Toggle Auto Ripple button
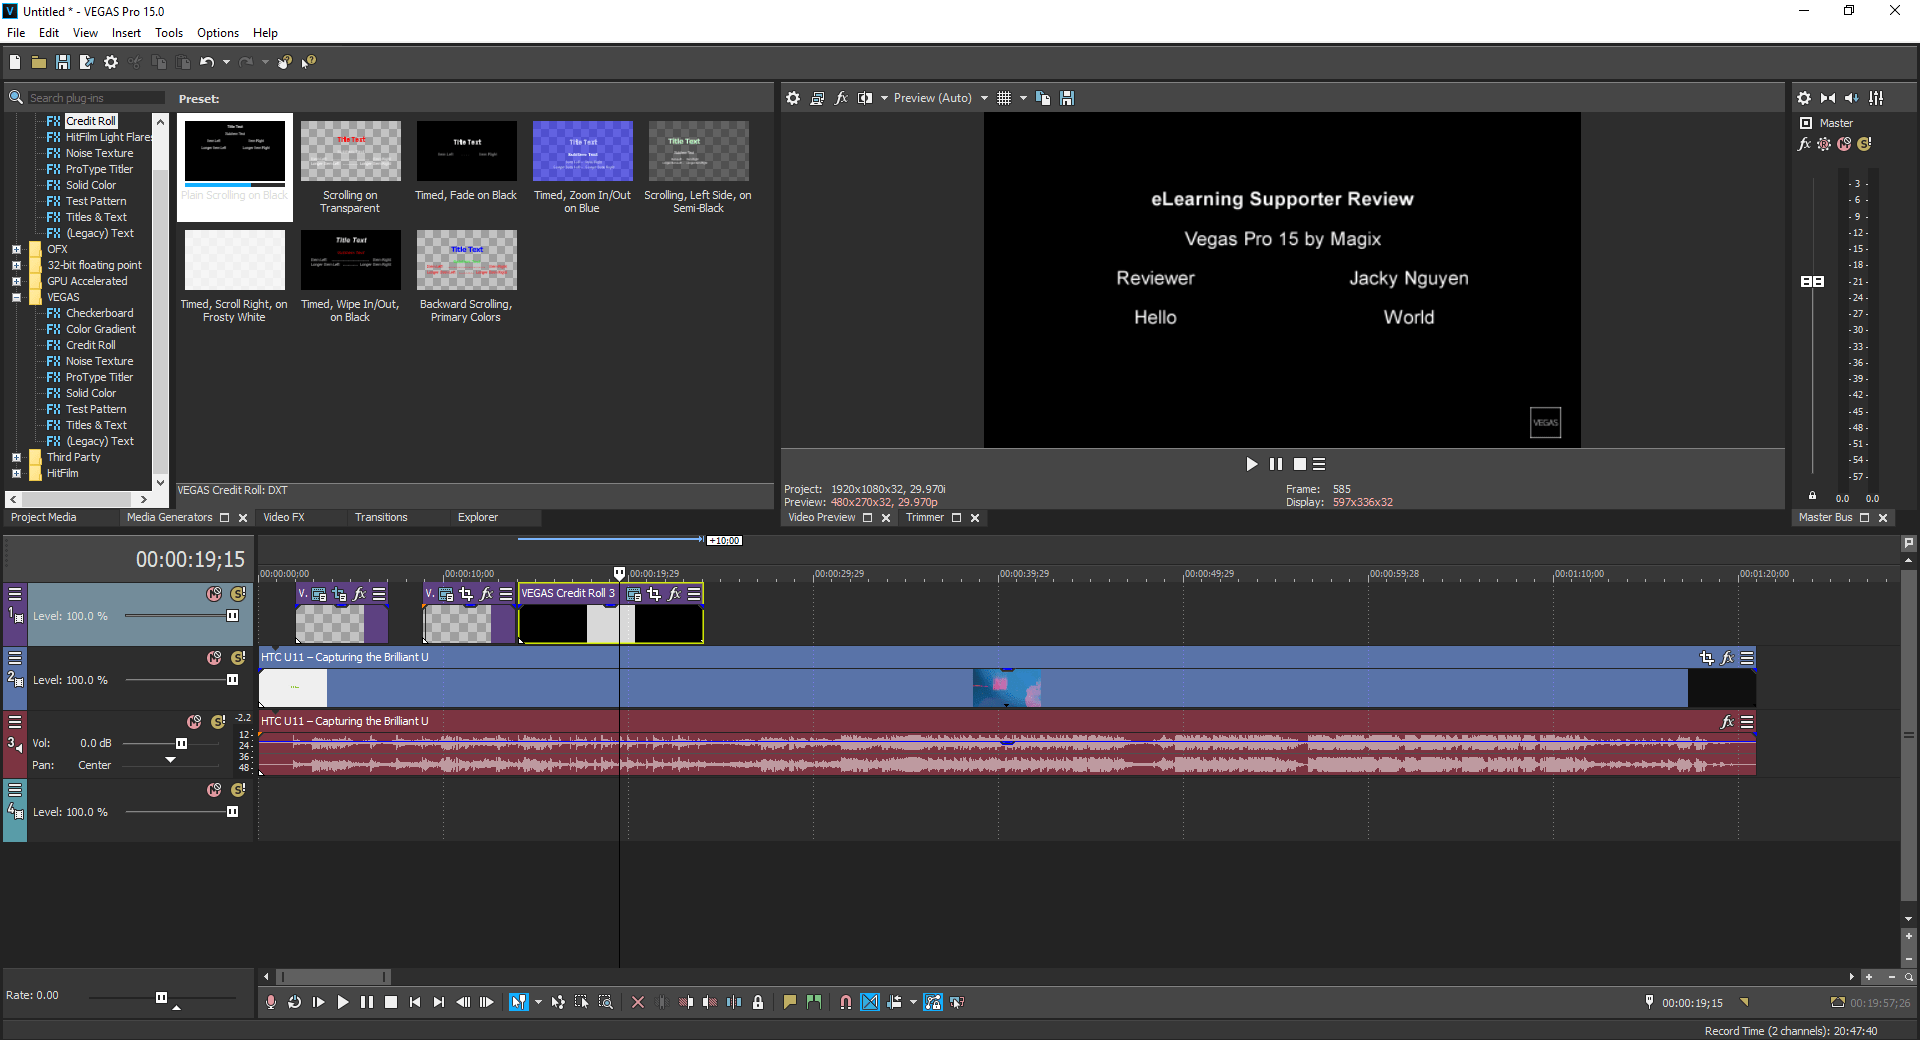 click(894, 1002)
